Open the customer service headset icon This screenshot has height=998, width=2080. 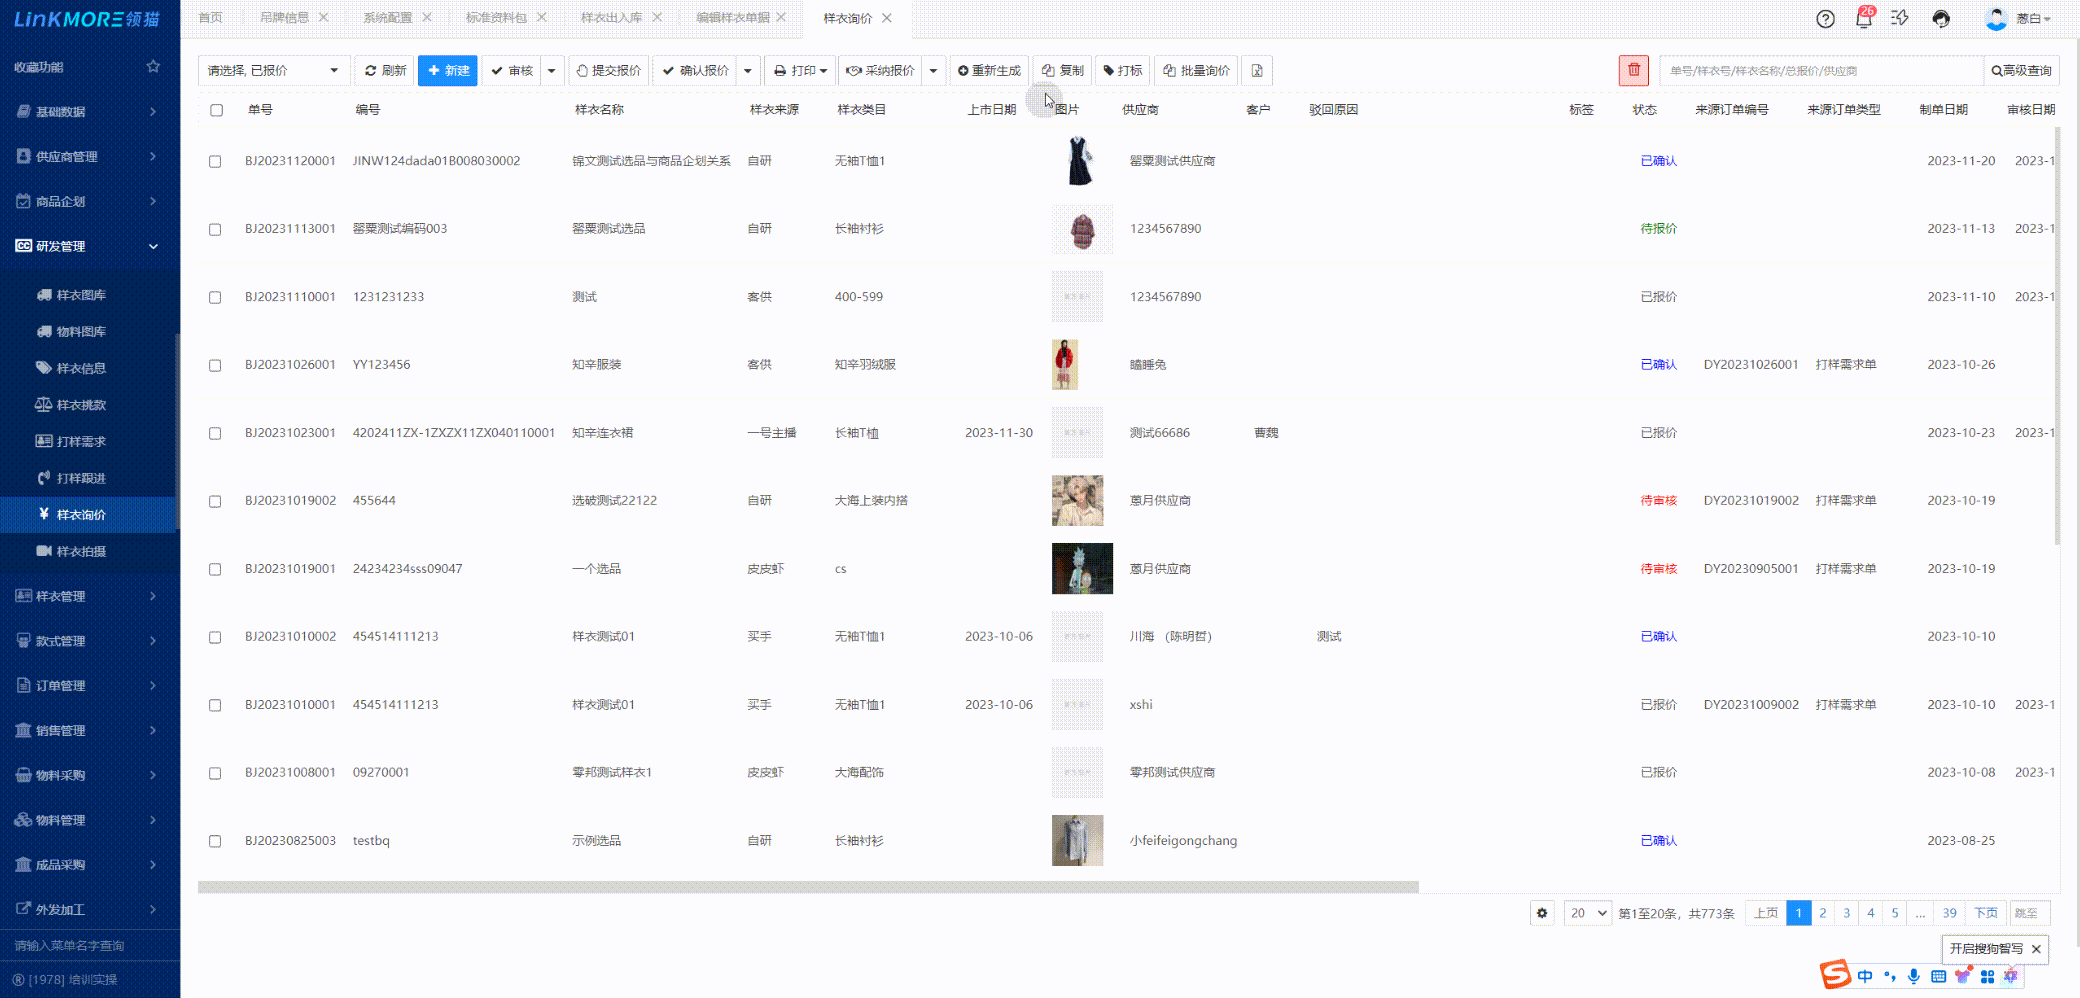(1940, 19)
